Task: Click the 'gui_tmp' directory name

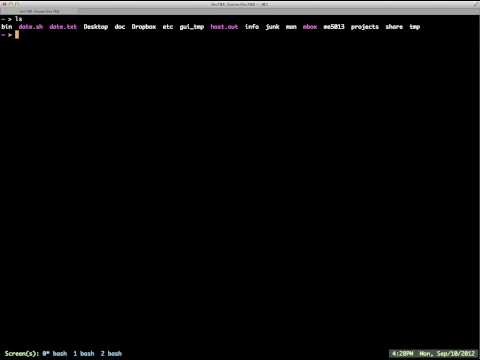Action: pyautogui.click(x=192, y=27)
